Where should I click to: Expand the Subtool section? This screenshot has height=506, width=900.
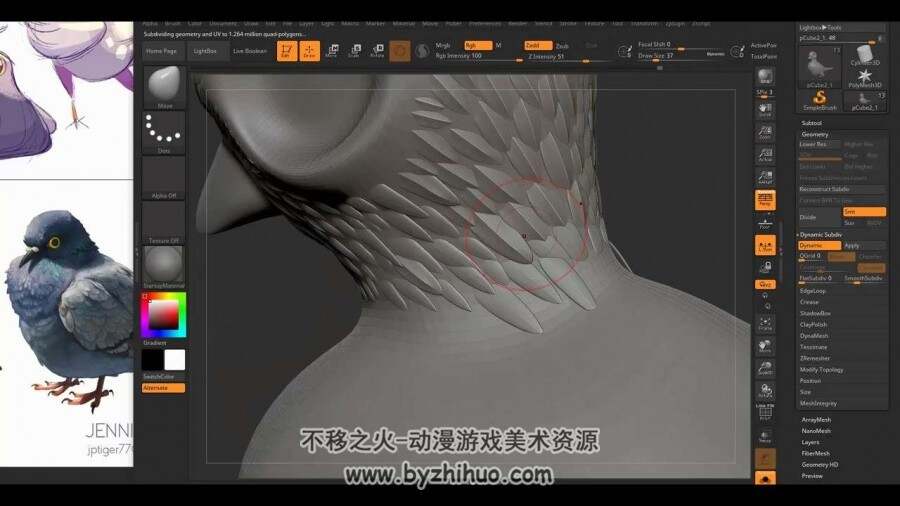pyautogui.click(x=811, y=123)
